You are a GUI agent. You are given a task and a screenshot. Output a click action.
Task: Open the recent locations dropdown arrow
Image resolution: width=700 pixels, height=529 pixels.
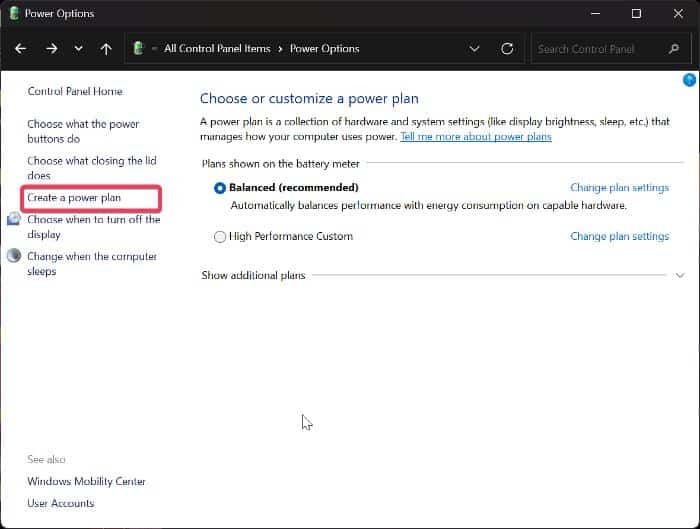click(78, 48)
